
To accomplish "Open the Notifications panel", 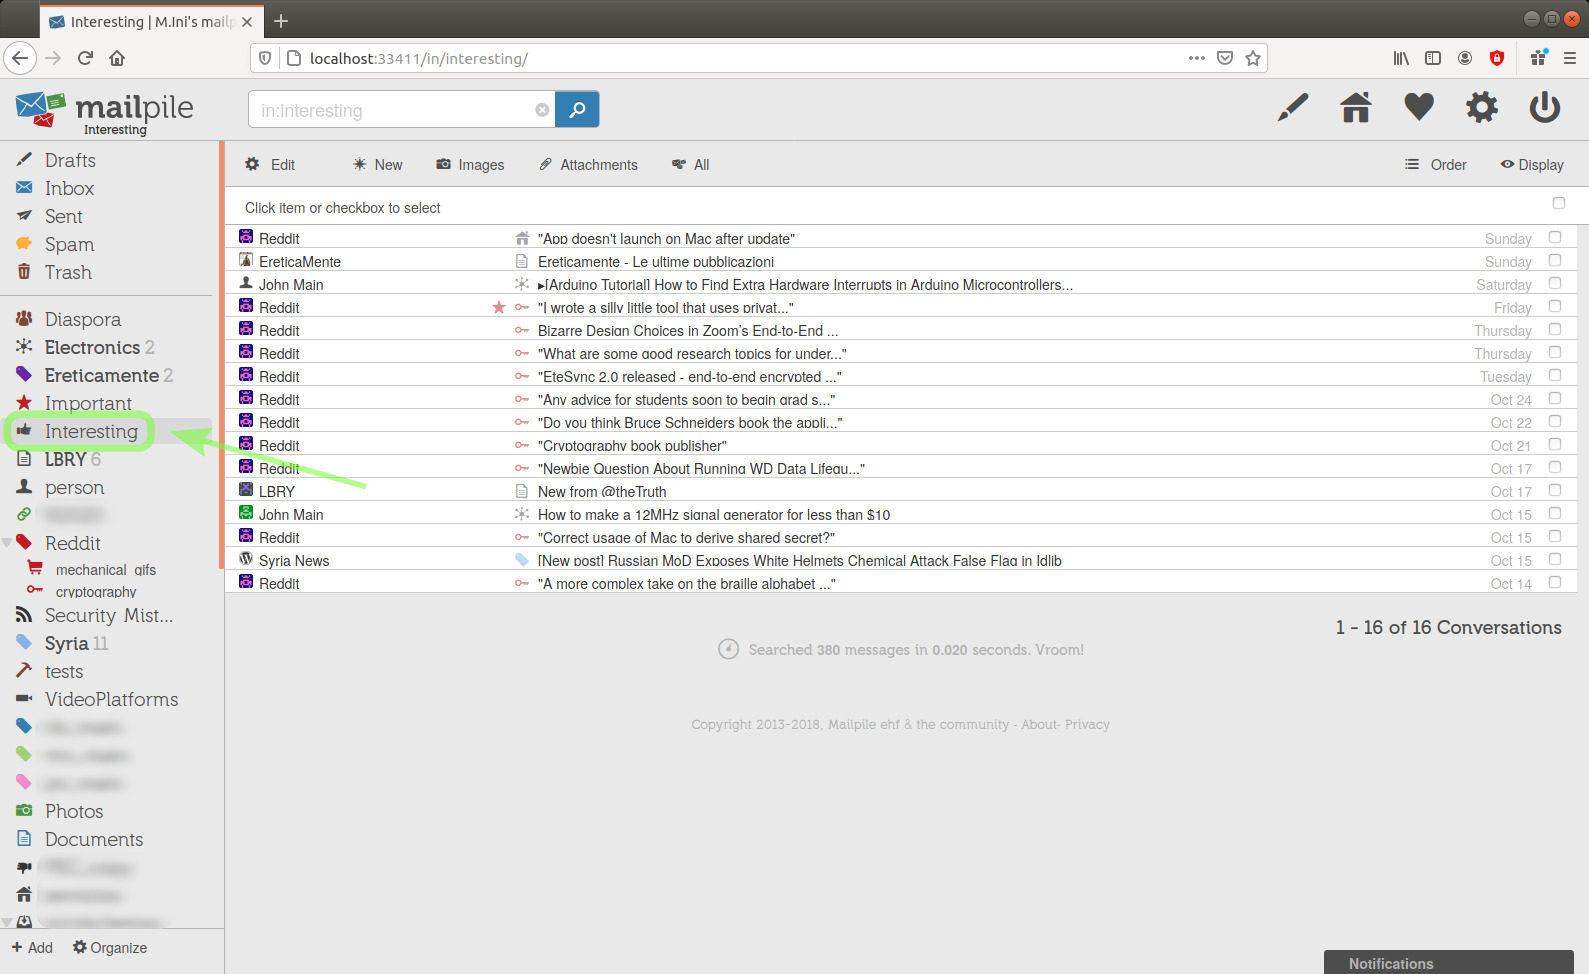I will [x=1448, y=963].
